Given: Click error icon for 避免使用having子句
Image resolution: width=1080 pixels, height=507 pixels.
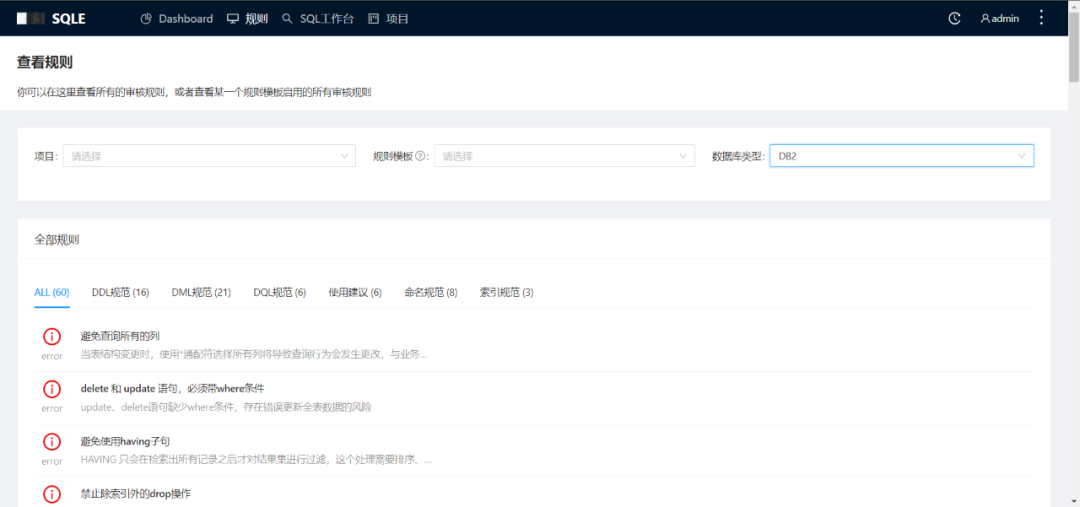Looking at the screenshot, I should (x=52, y=442).
